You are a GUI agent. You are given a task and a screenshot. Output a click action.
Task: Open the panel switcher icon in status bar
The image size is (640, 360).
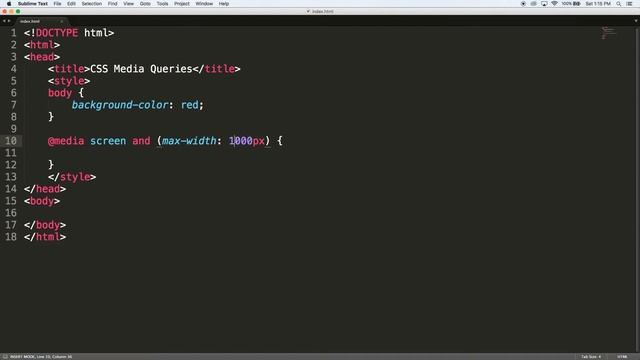coord(5,357)
